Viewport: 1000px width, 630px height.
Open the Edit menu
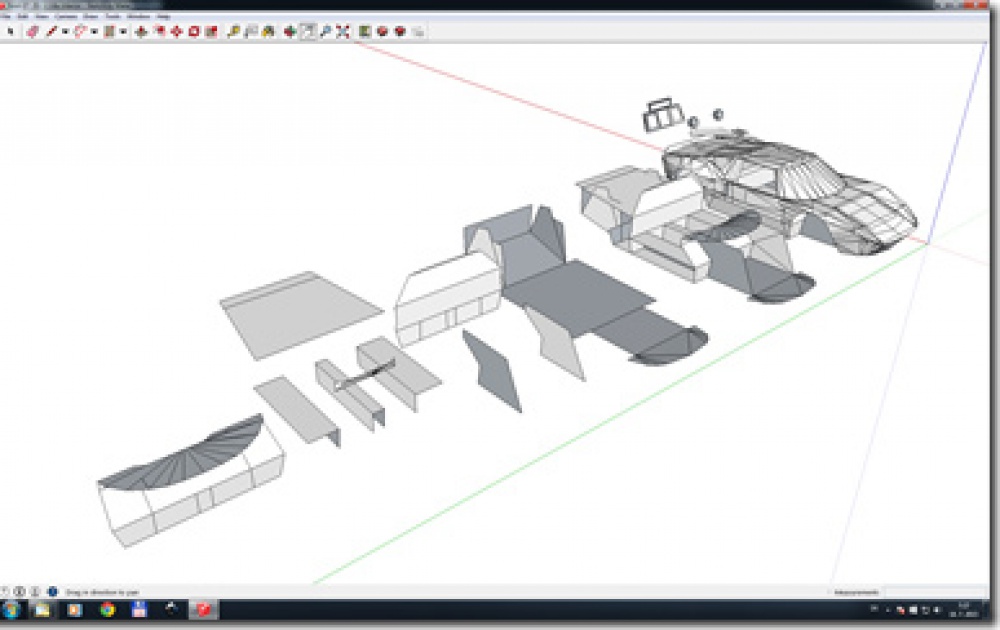coord(23,17)
